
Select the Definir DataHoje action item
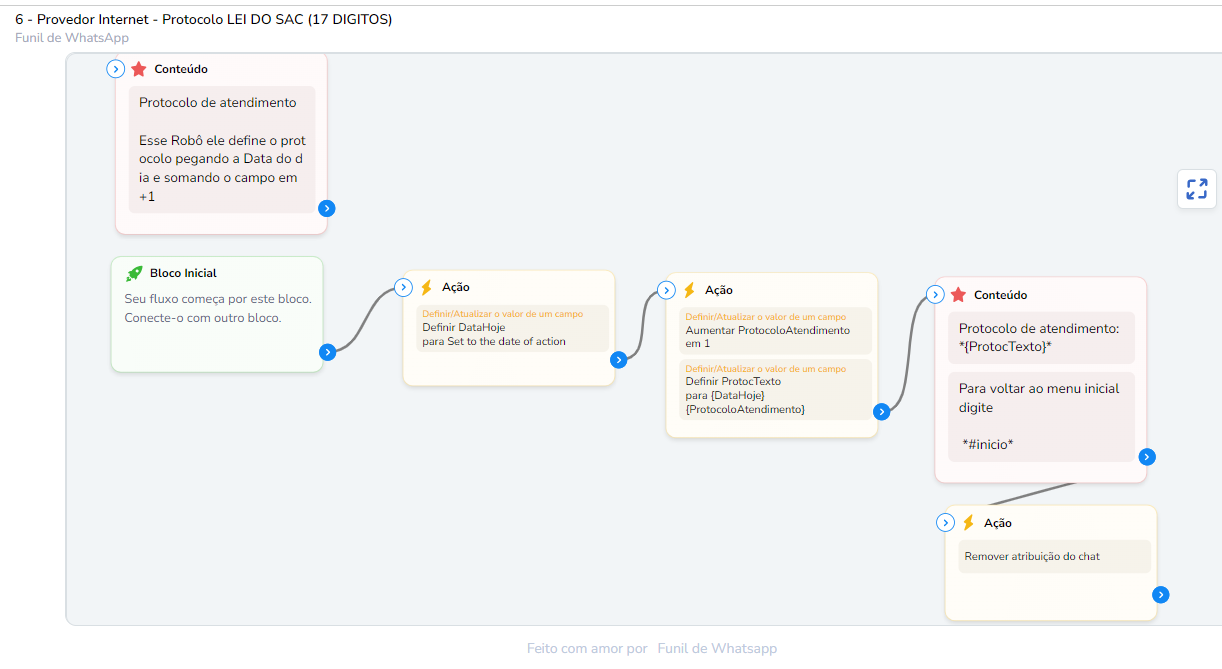(x=513, y=328)
